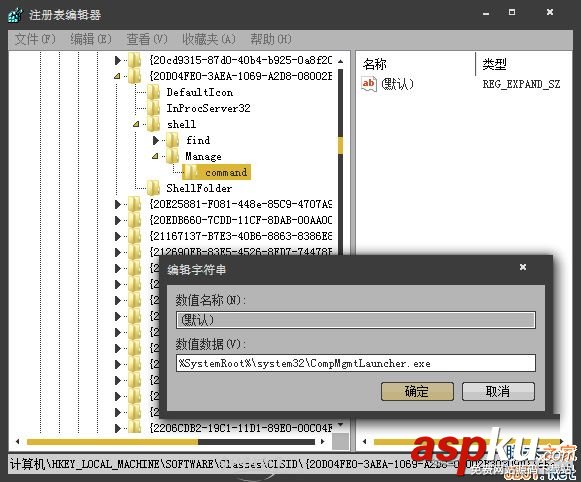
Task: Click the Registry Editor title bar icon
Action: (16, 15)
